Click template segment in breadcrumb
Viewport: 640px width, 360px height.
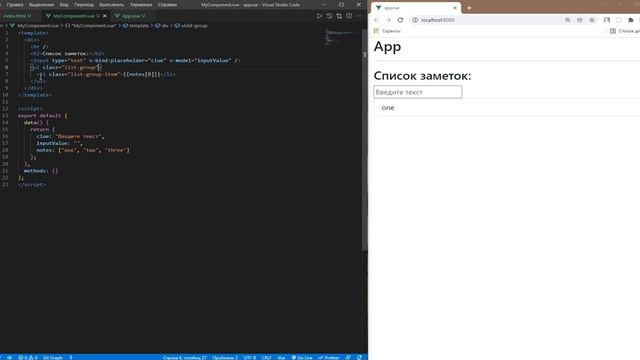[136, 26]
